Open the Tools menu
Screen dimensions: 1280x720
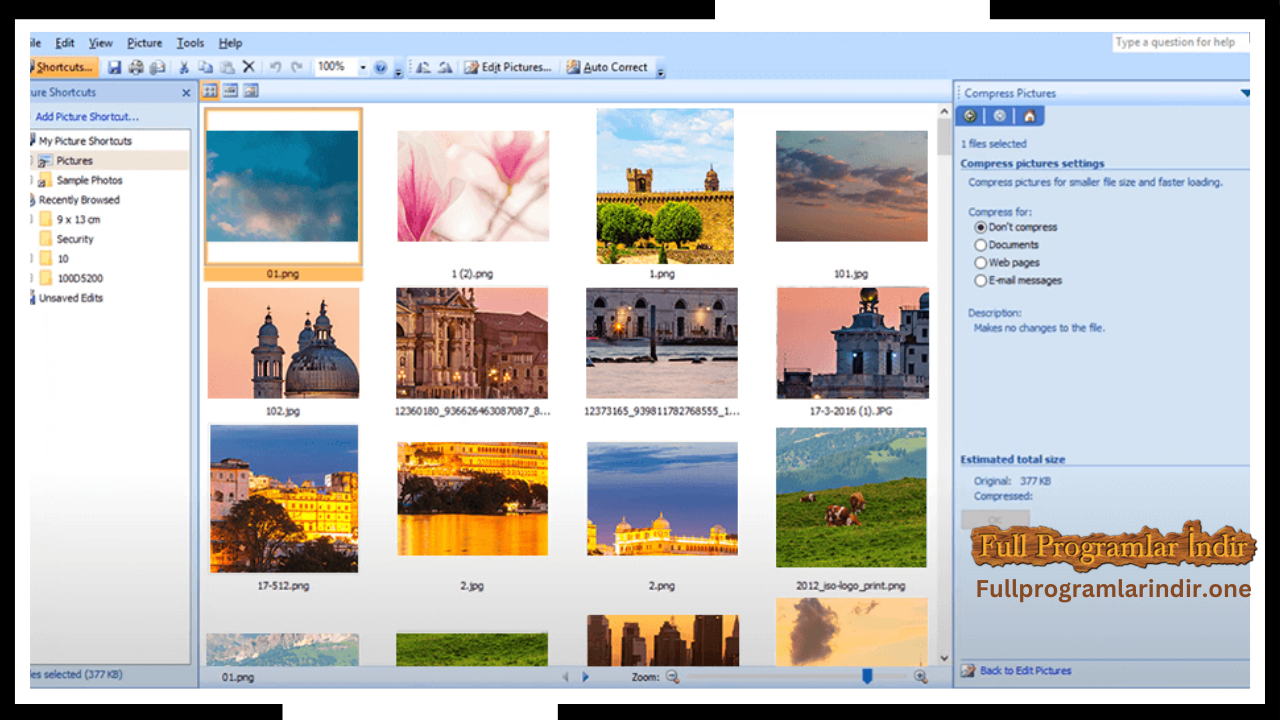190,43
